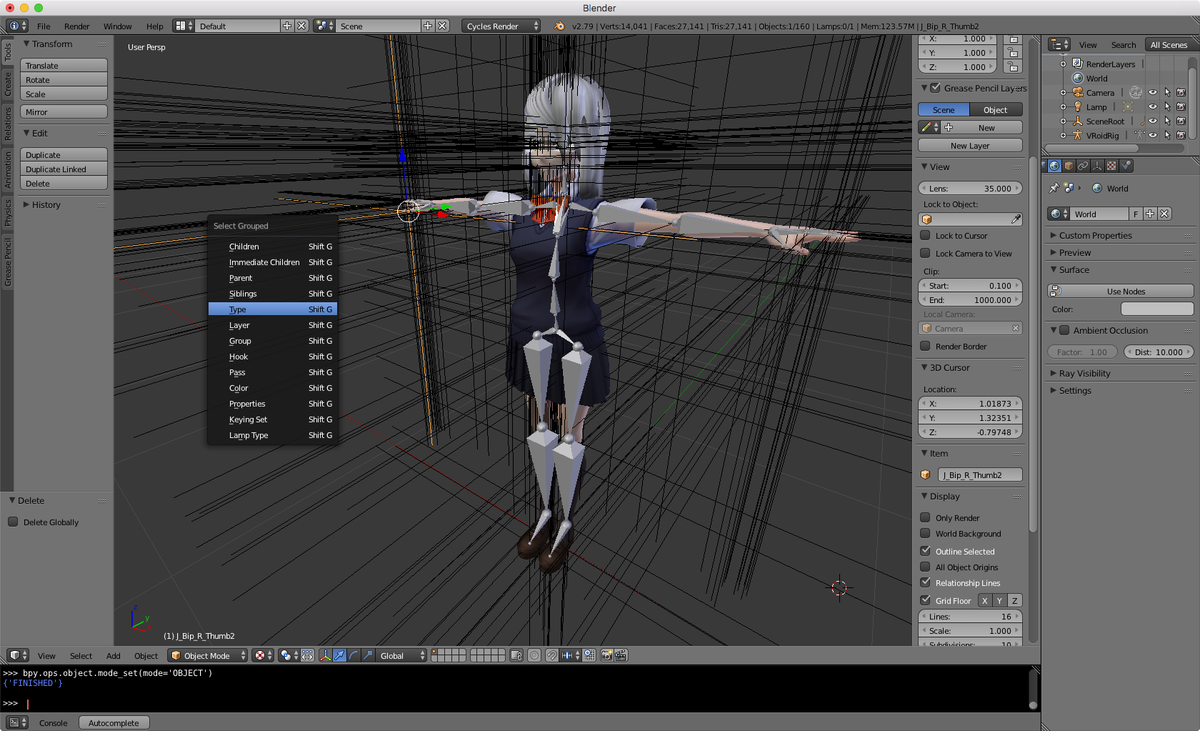Open the Object properties tab (cube icon)
The image size is (1200, 731).
[1070, 166]
